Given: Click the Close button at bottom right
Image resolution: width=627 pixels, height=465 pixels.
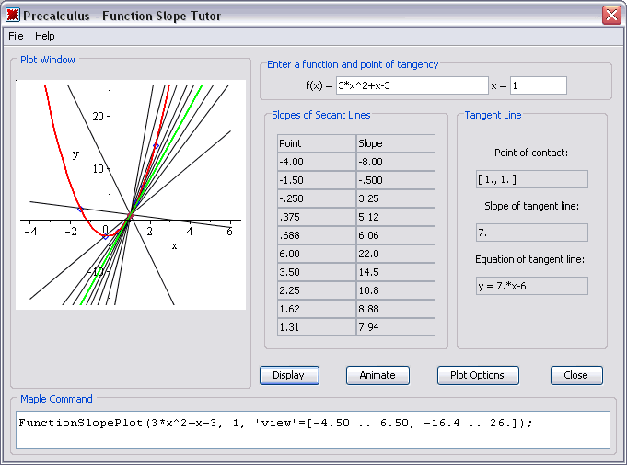Looking at the screenshot, I should pos(576,376).
